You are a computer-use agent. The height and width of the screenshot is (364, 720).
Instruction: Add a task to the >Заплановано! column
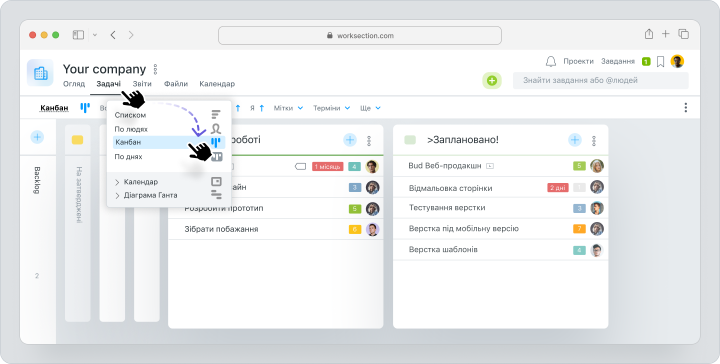tap(575, 140)
